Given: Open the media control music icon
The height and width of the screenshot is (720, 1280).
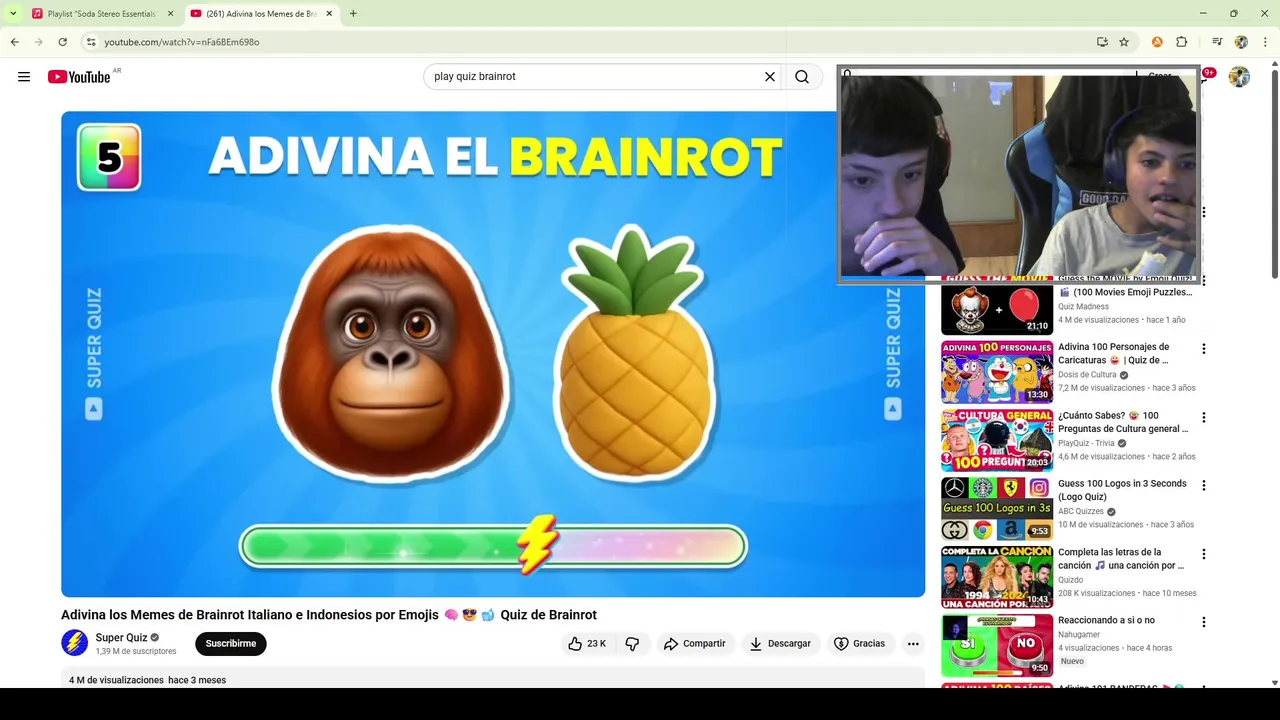Looking at the screenshot, I should pos(1217,42).
